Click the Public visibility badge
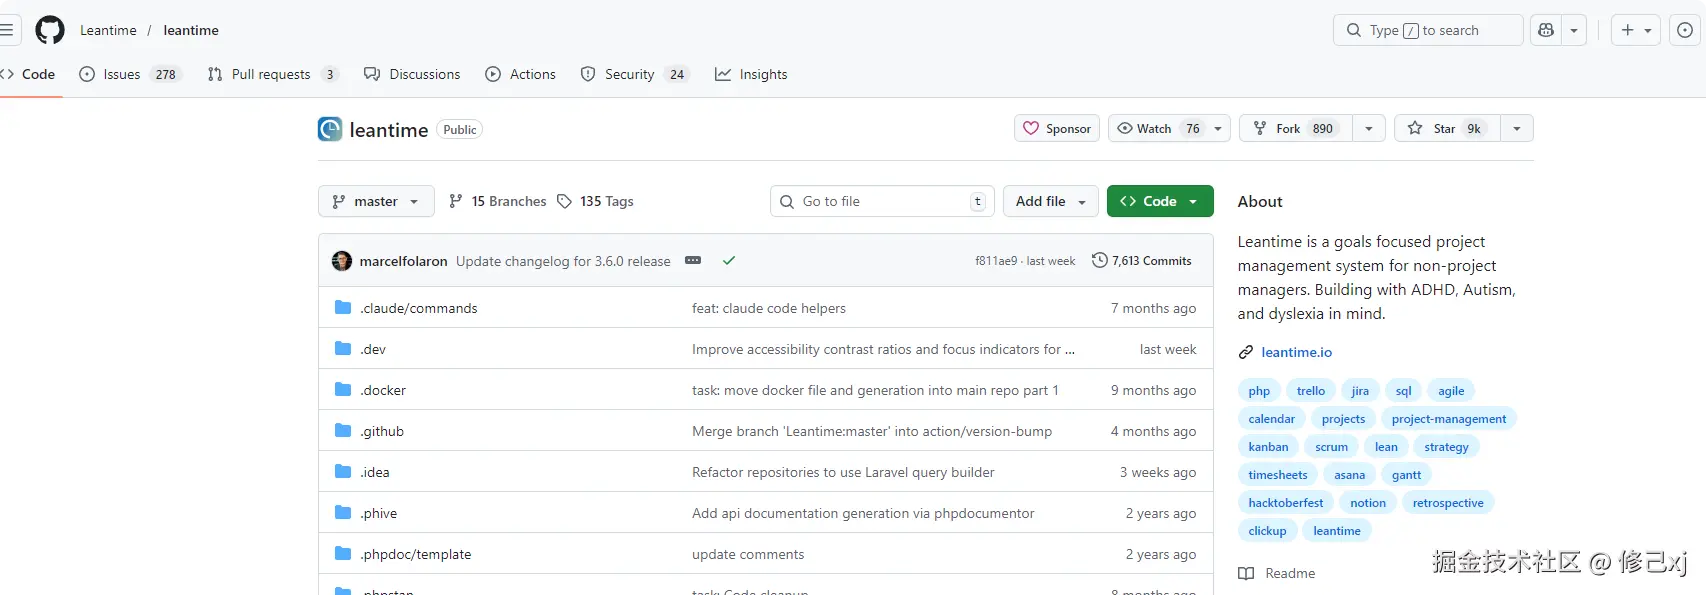Viewport: 1706px width, 595px height. (460, 129)
